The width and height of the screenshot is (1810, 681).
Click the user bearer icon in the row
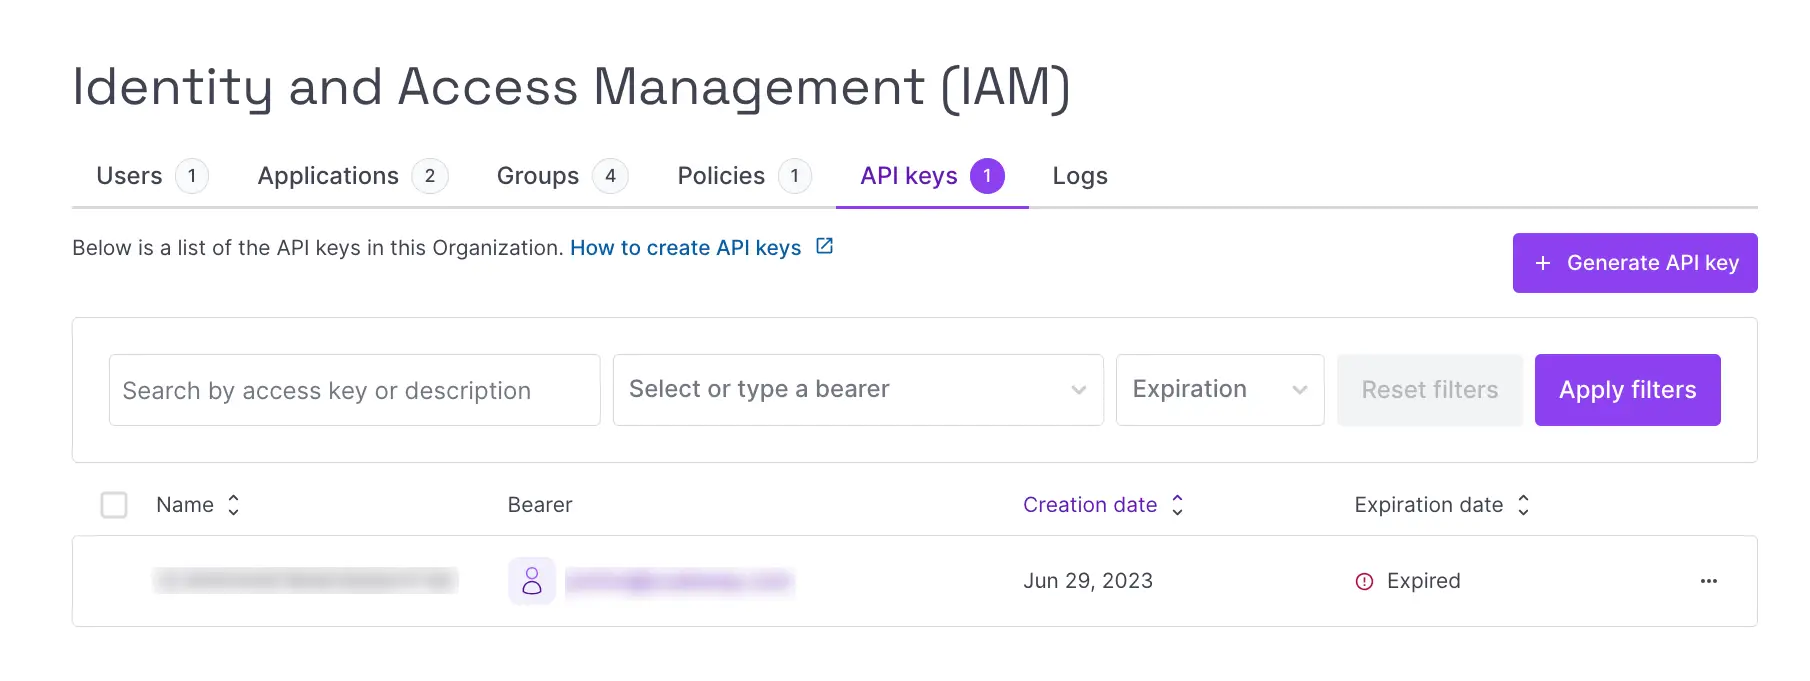point(532,581)
